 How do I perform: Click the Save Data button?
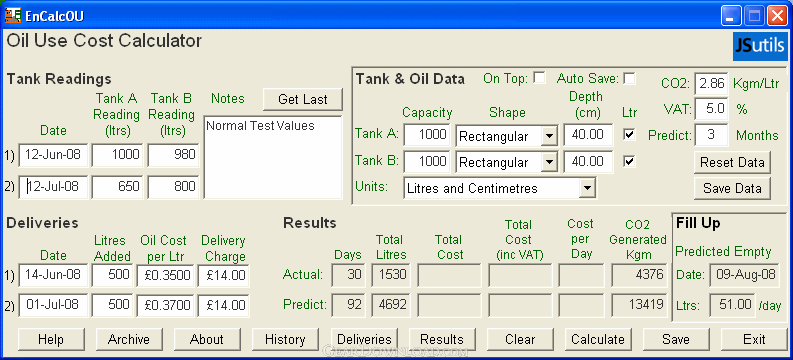point(732,188)
